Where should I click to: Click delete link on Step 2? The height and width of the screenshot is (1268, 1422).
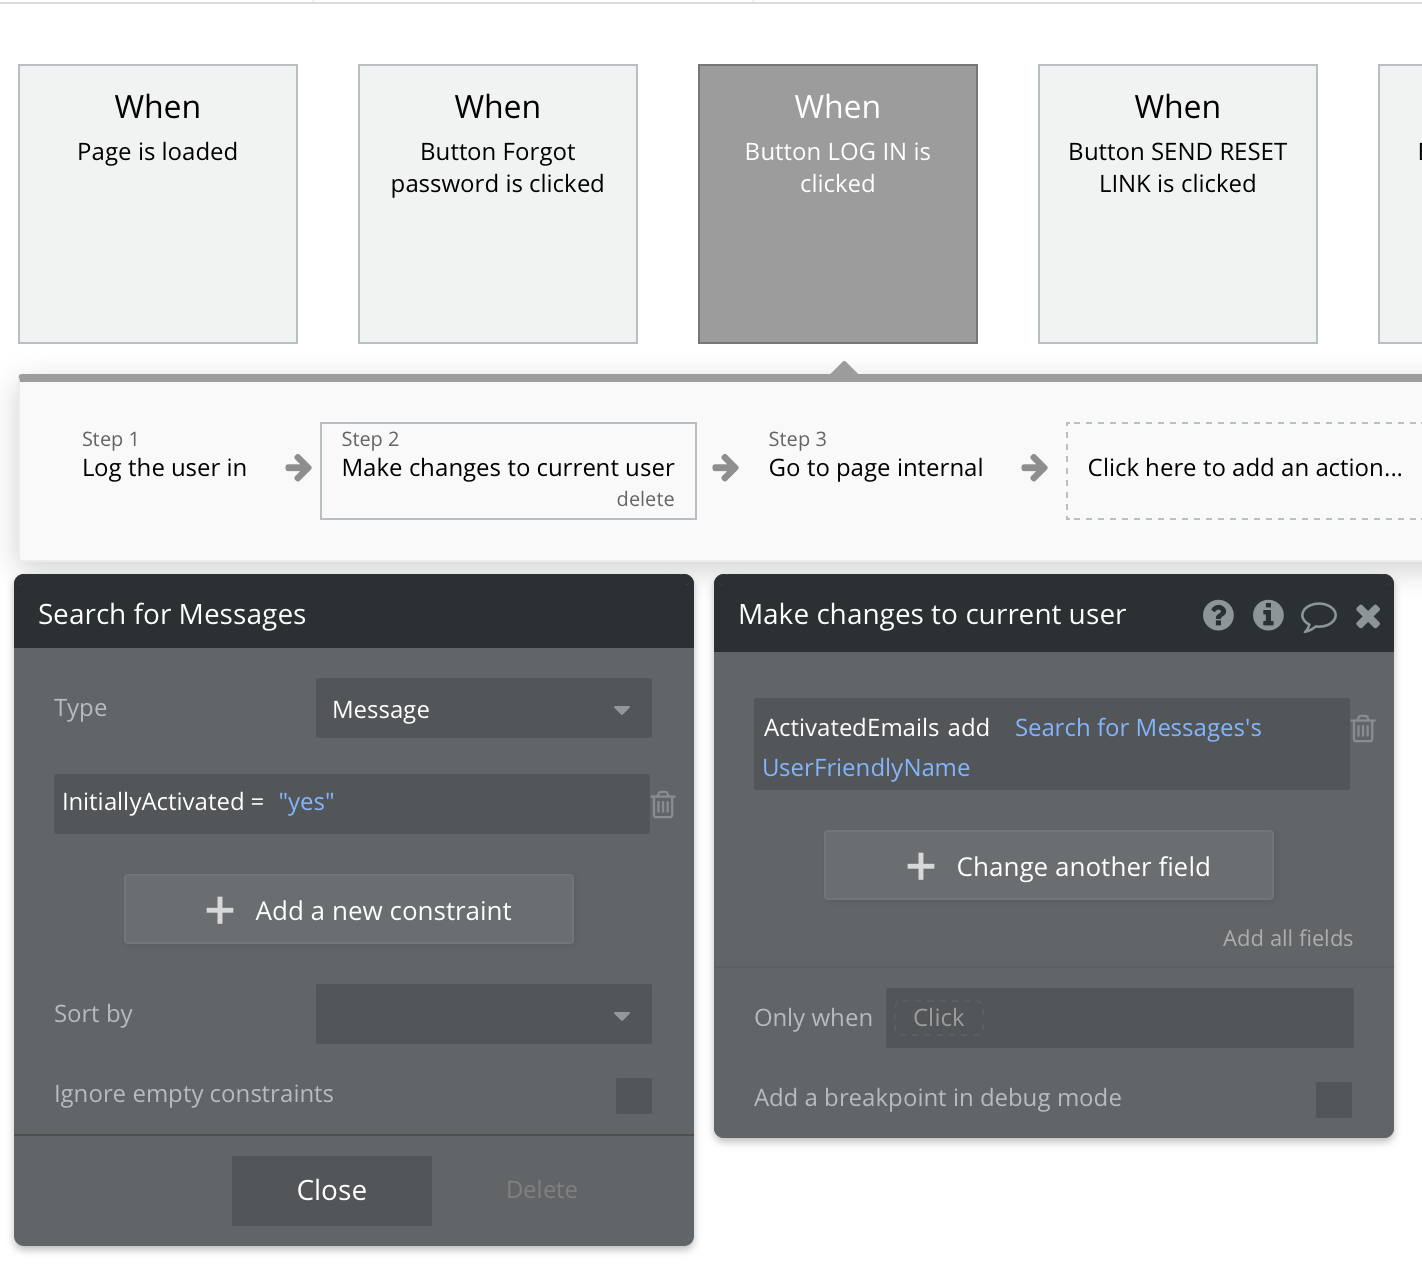[645, 499]
